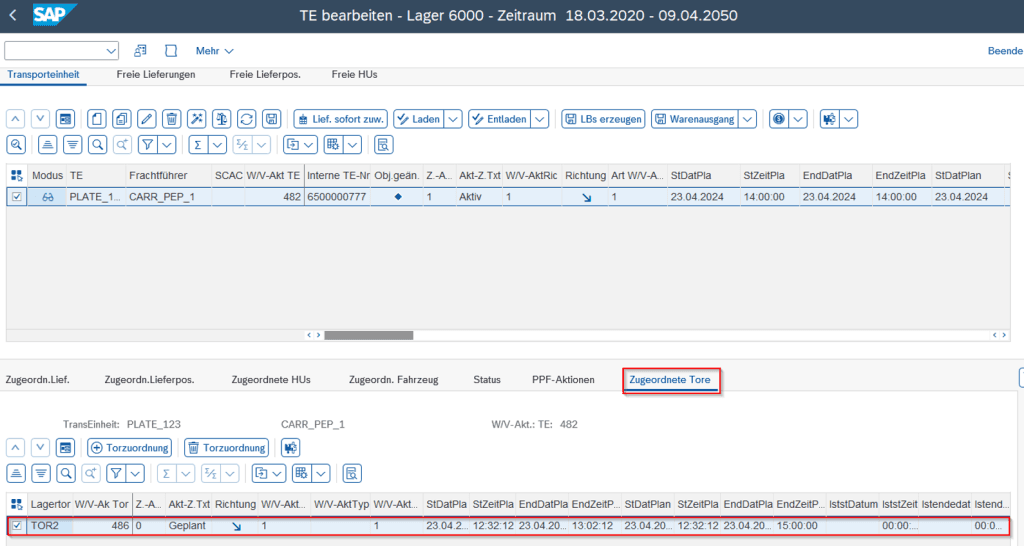Open the upper sum total dropdown arrow
The width and height of the screenshot is (1024, 546).
click(217, 145)
